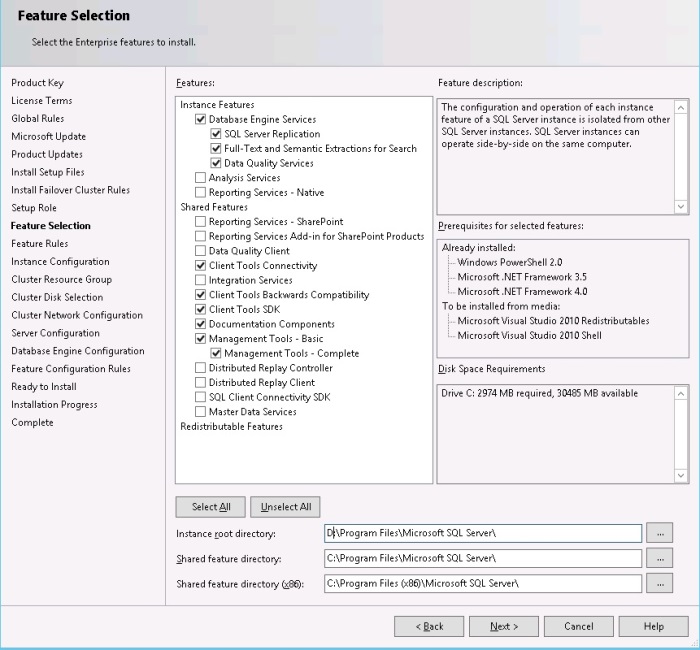Viewport: 700px width, 650px height.
Task: Uncheck Management Tools - Complete
Action: pos(216,354)
